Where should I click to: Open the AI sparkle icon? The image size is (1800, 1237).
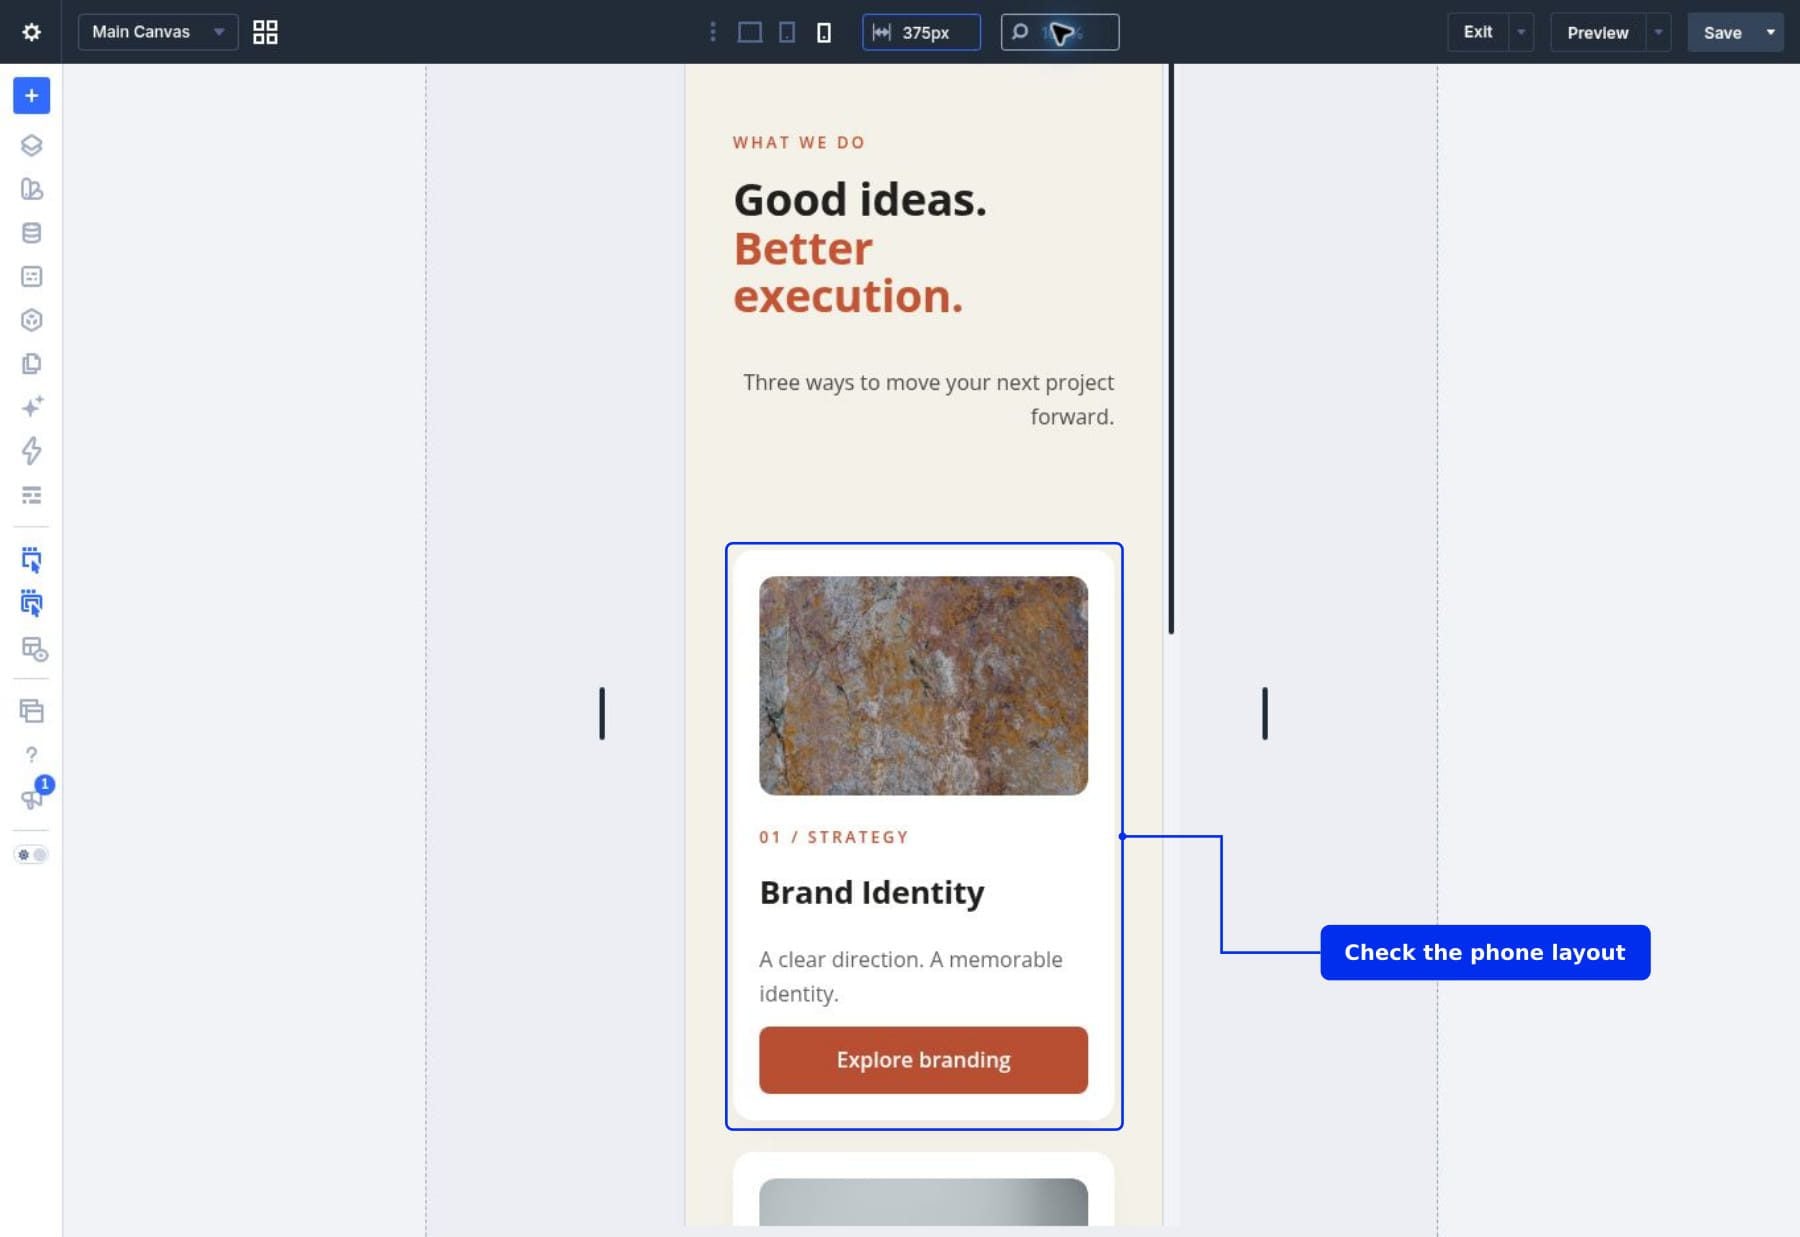click(x=31, y=407)
